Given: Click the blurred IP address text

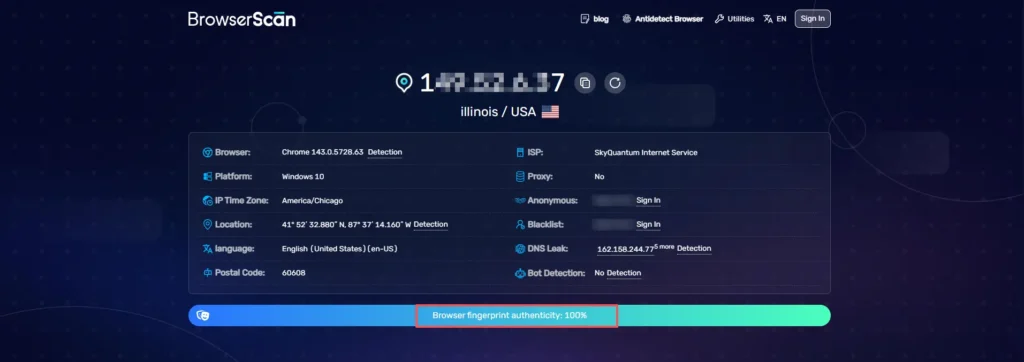Looking at the screenshot, I should coord(492,83).
